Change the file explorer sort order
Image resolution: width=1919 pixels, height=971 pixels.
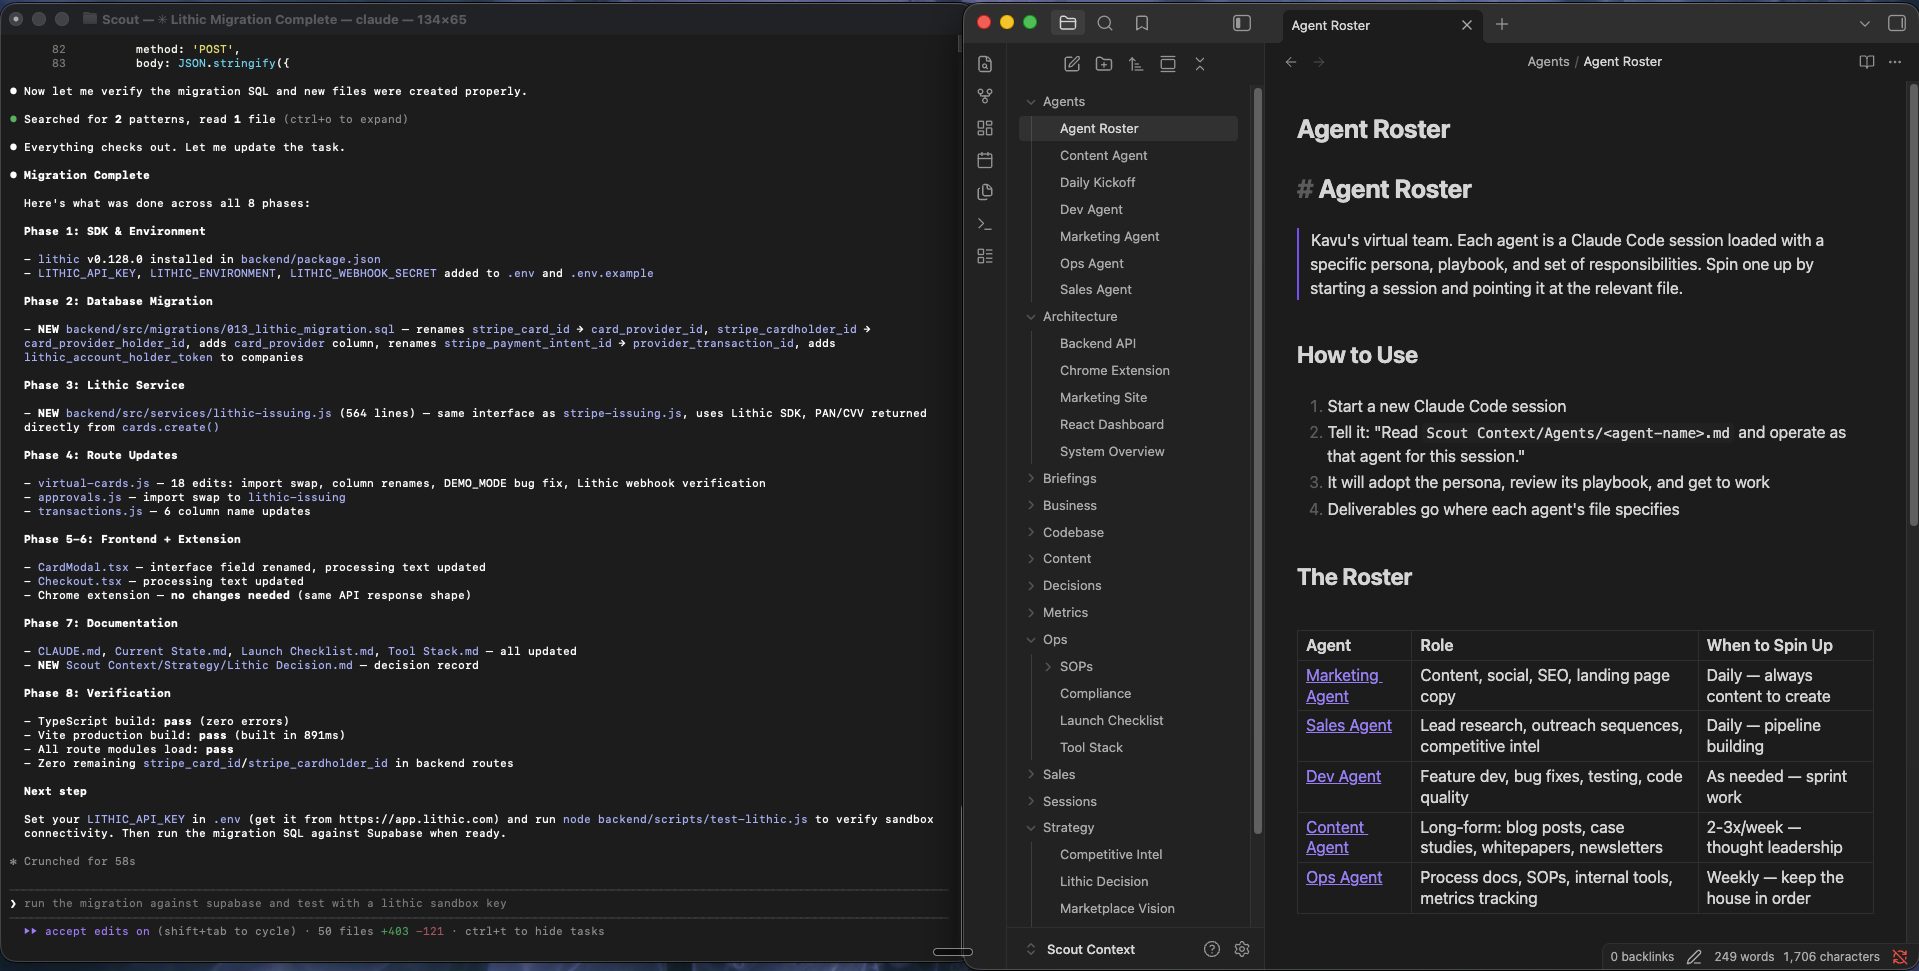click(1136, 64)
